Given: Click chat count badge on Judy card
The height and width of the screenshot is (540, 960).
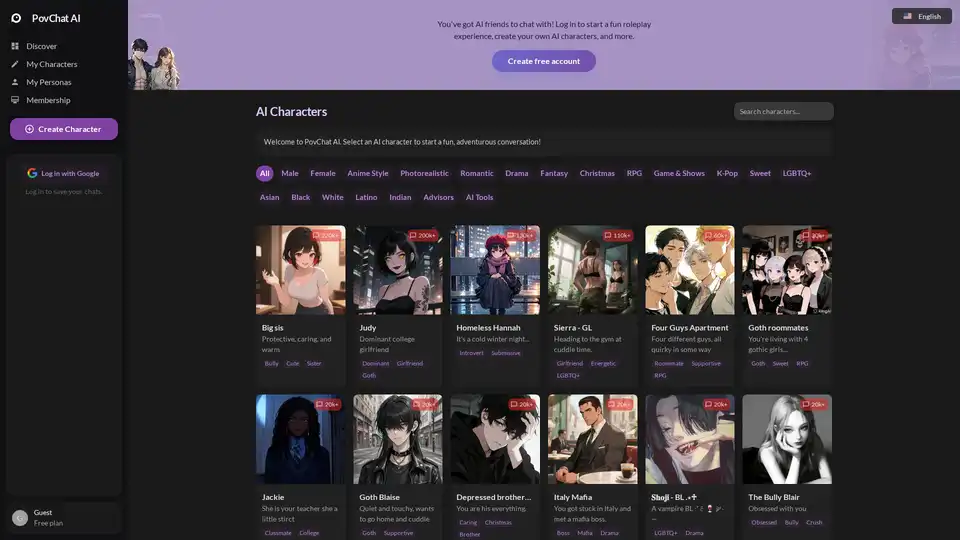Looking at the screenshot, I should [x=422, y=235].
